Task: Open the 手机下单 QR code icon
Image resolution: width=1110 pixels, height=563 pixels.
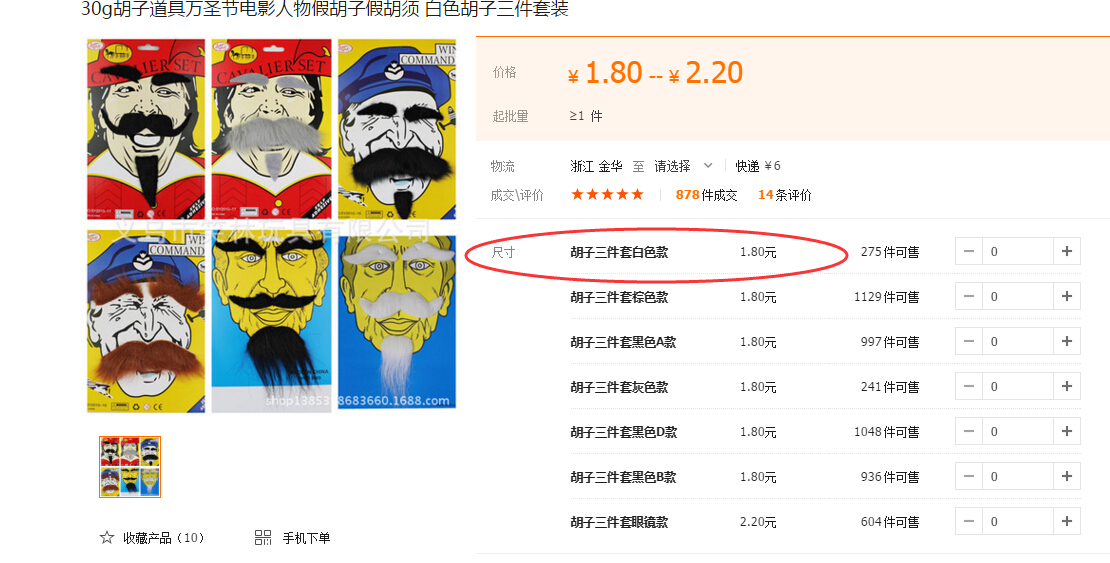Action: (x=263, y=538)
